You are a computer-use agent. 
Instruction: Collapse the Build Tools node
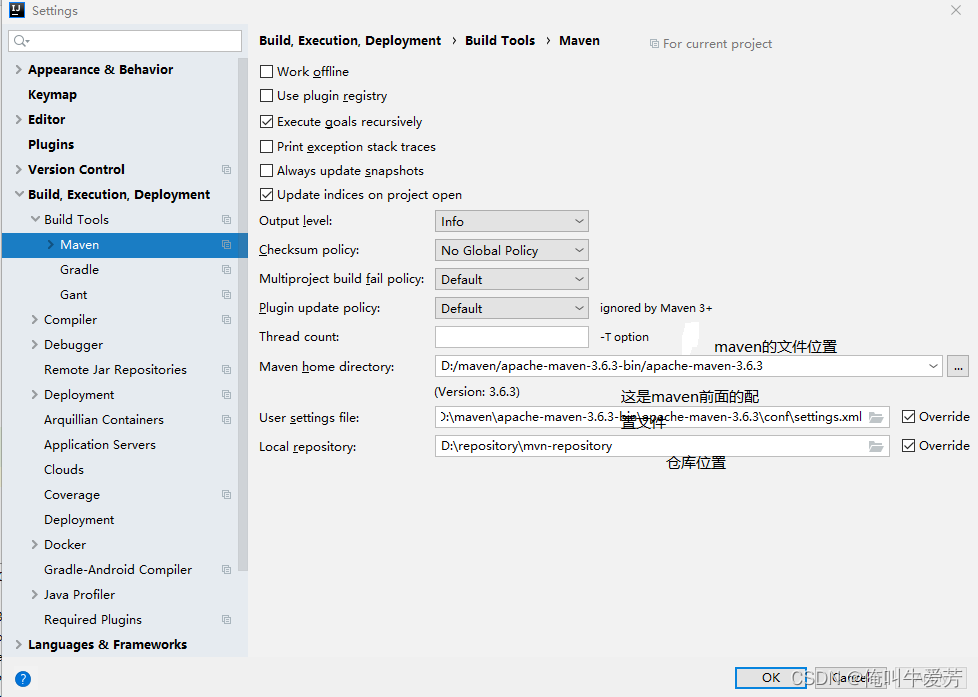[35, 219]
